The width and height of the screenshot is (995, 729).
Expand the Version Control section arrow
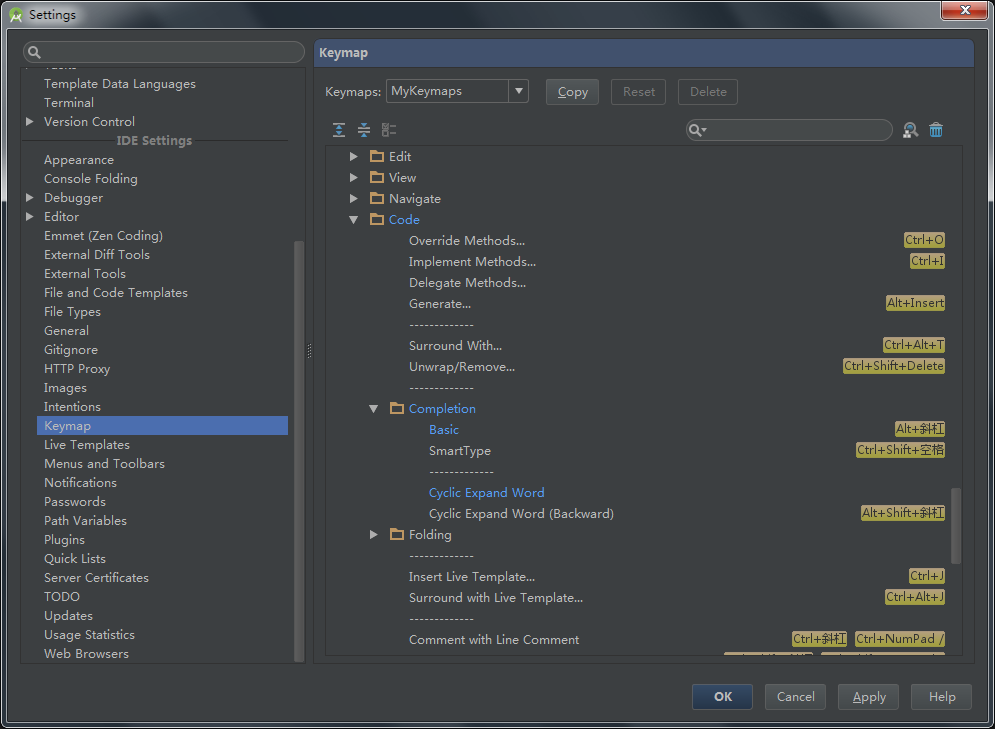coord(30,122)
